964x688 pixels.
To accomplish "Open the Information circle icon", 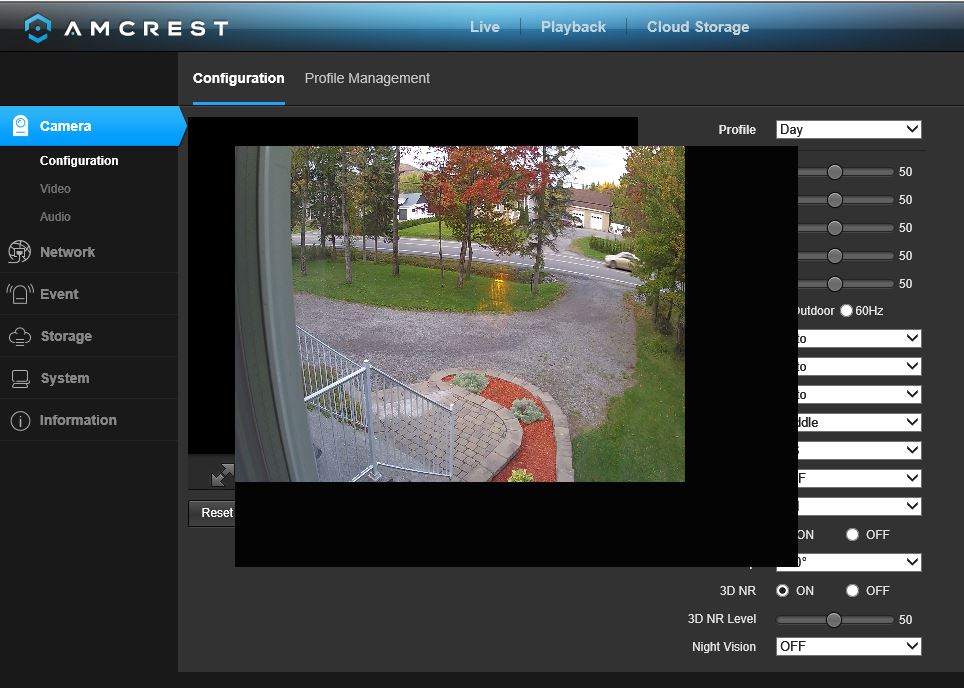I will tap(20, 421).
